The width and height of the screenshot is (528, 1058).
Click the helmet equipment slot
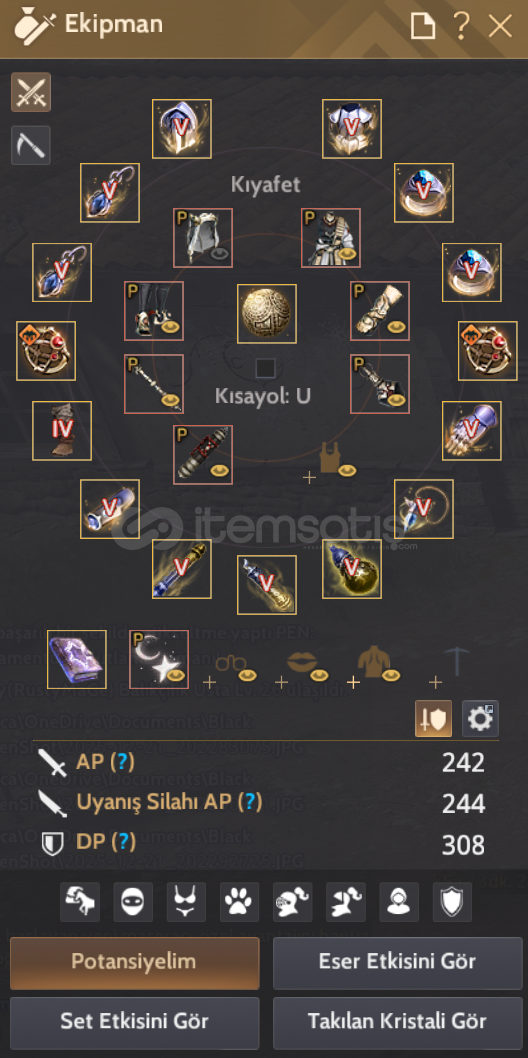(181, 129)
